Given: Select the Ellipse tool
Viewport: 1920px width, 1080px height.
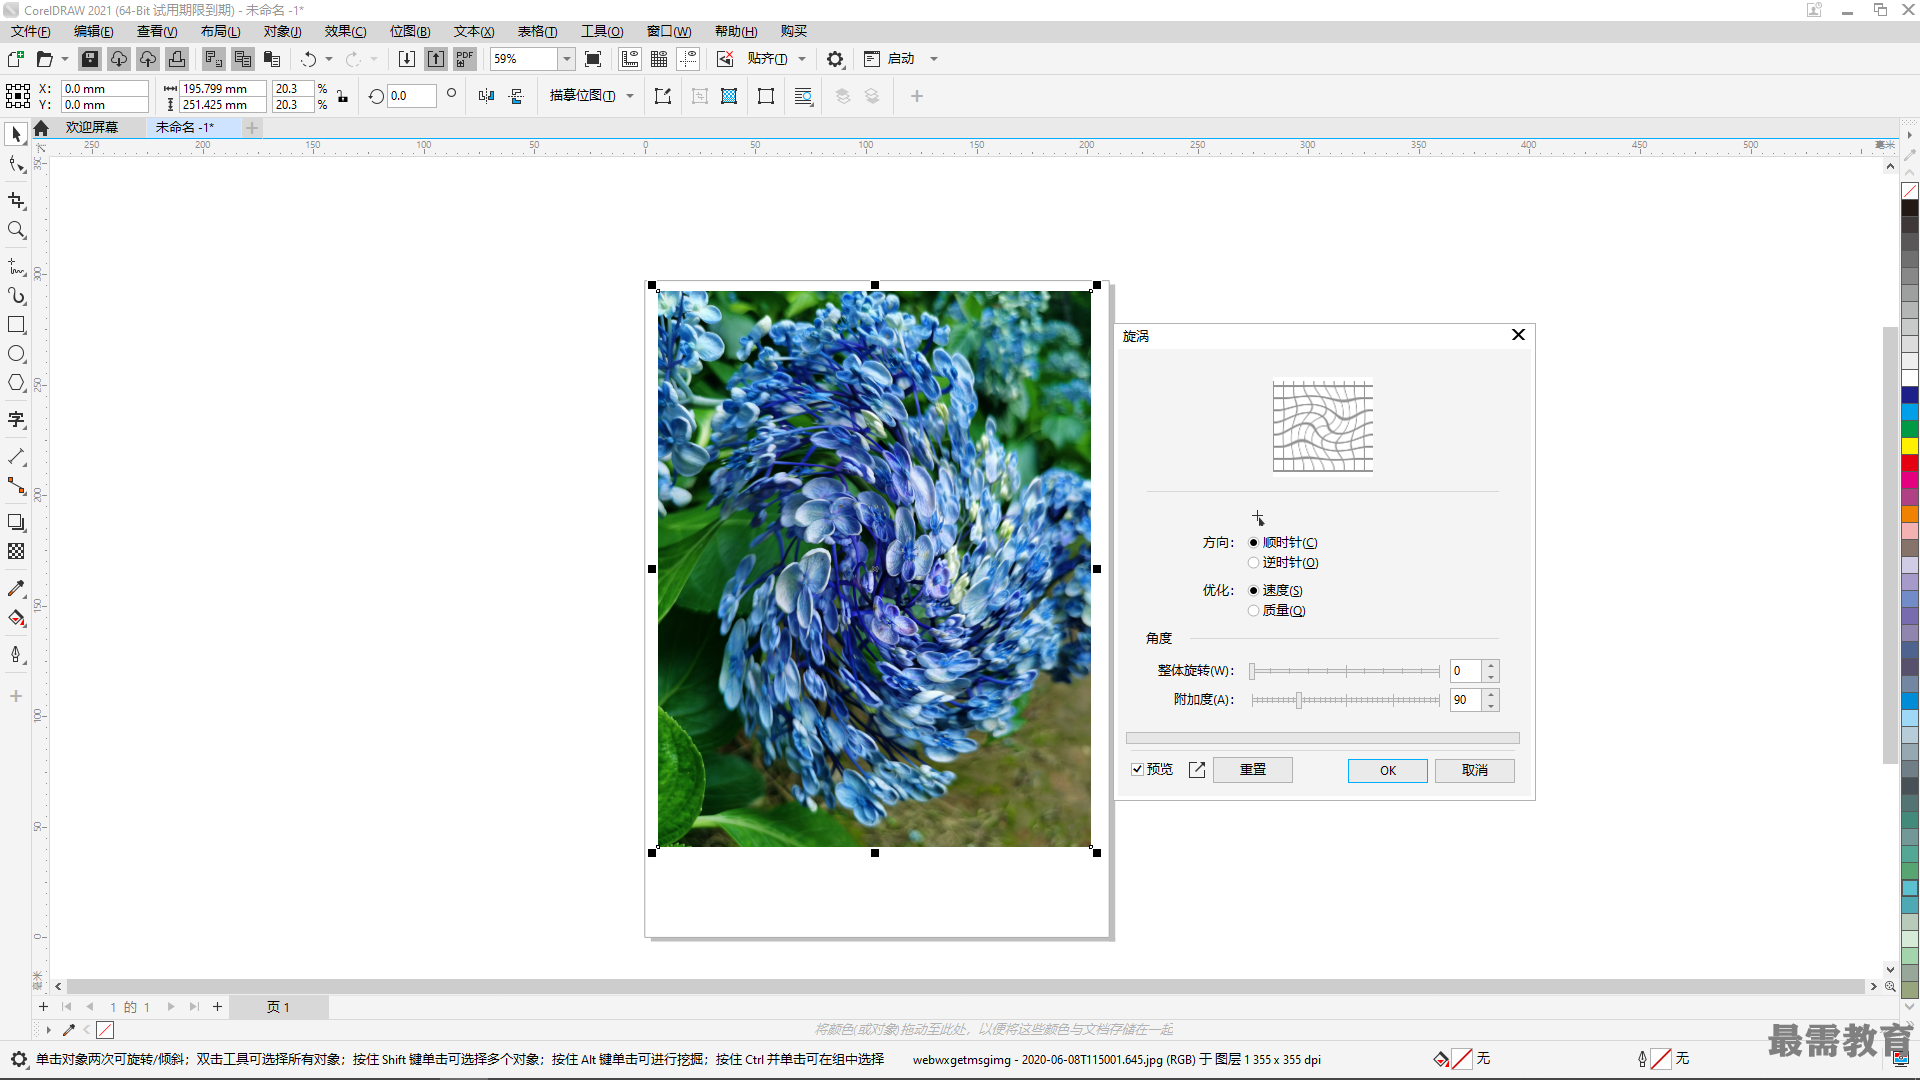Looking at the screenshot, I should (16, 354).
